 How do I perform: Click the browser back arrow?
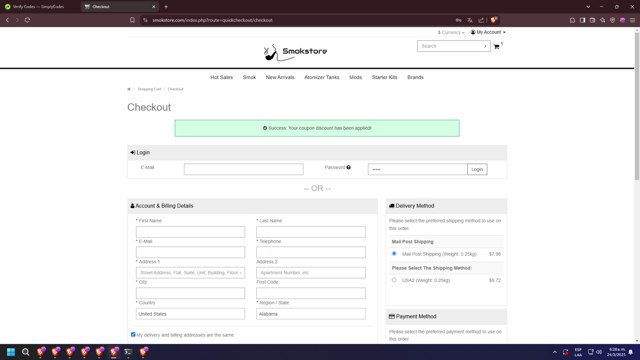(7, 20)
